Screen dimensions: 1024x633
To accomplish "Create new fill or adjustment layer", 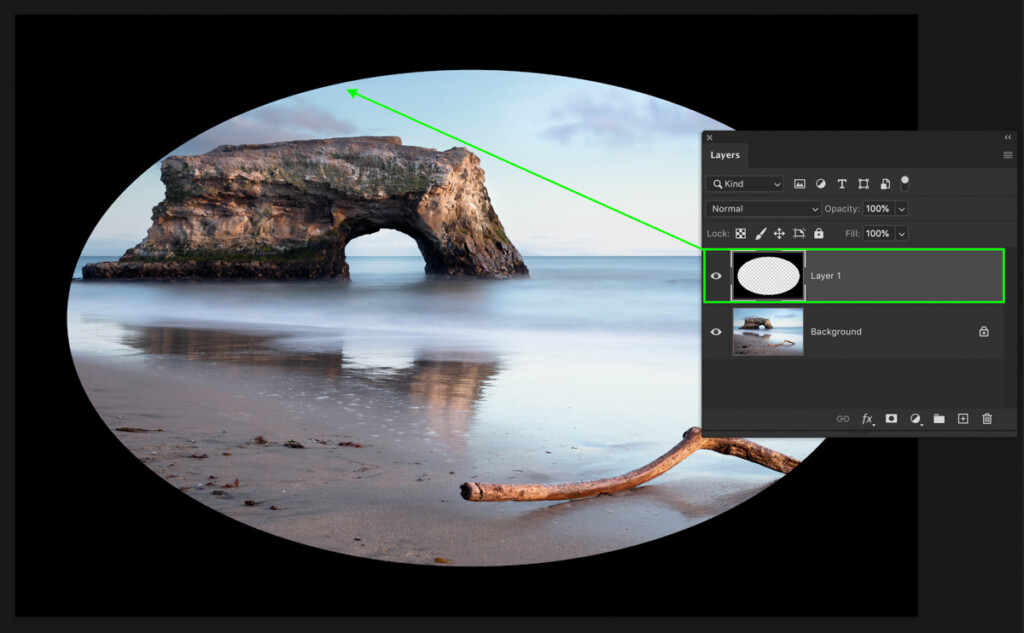I will (916, 419).
